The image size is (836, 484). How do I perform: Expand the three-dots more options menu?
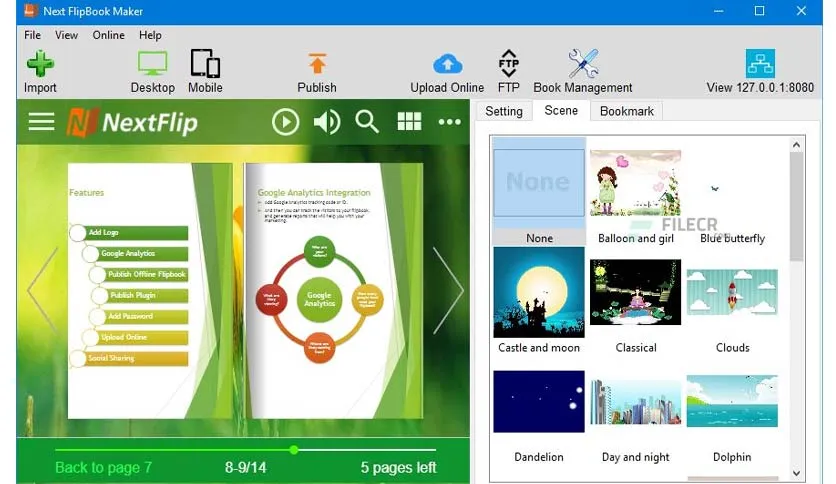pyautogui.click(x=449, y=122)
